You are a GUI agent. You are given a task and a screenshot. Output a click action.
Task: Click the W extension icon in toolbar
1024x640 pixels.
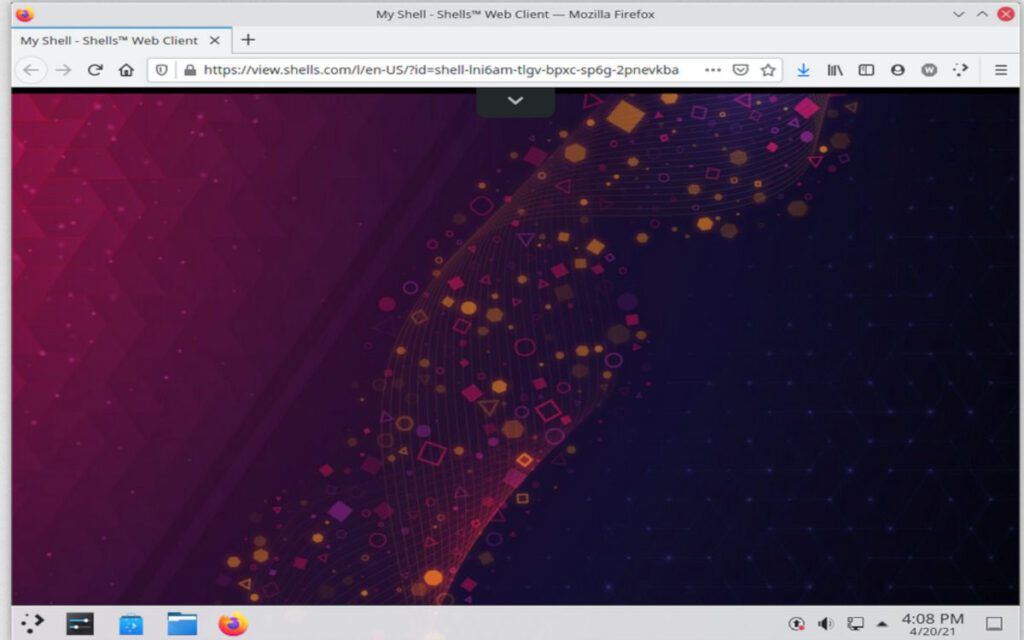tap(929, 69)
